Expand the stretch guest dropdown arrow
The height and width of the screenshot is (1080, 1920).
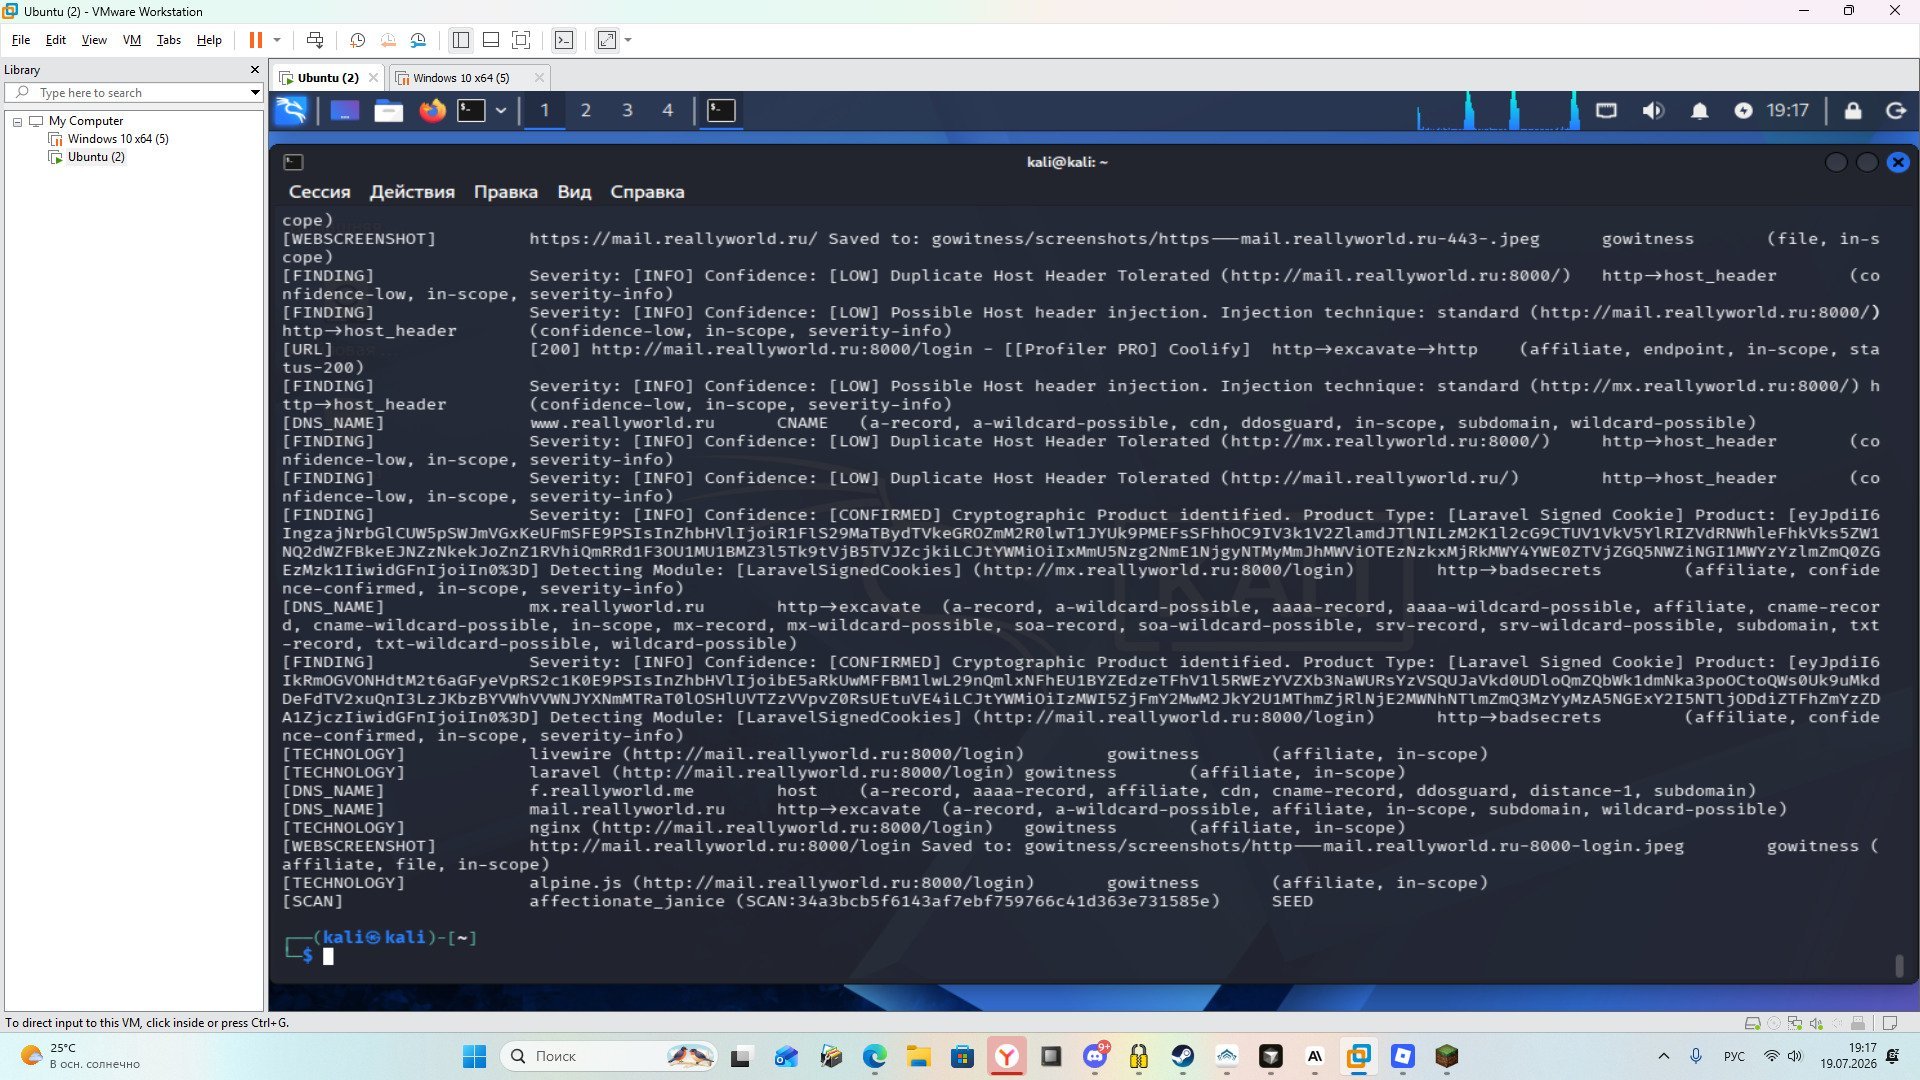(x=628, y=40)
